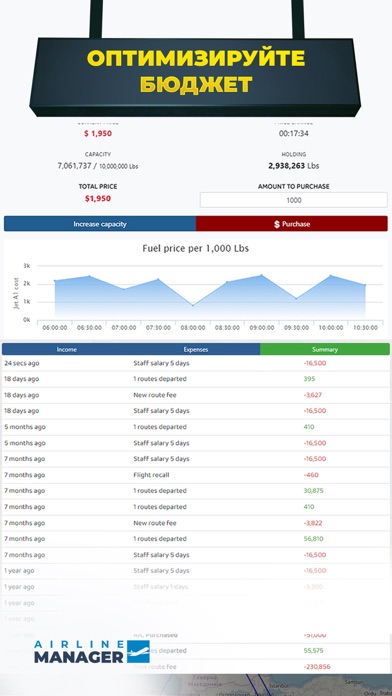This screenshot has width=392, height=696.
Task: Click the -3,822 New route fee row
Action: pos(196,523)
